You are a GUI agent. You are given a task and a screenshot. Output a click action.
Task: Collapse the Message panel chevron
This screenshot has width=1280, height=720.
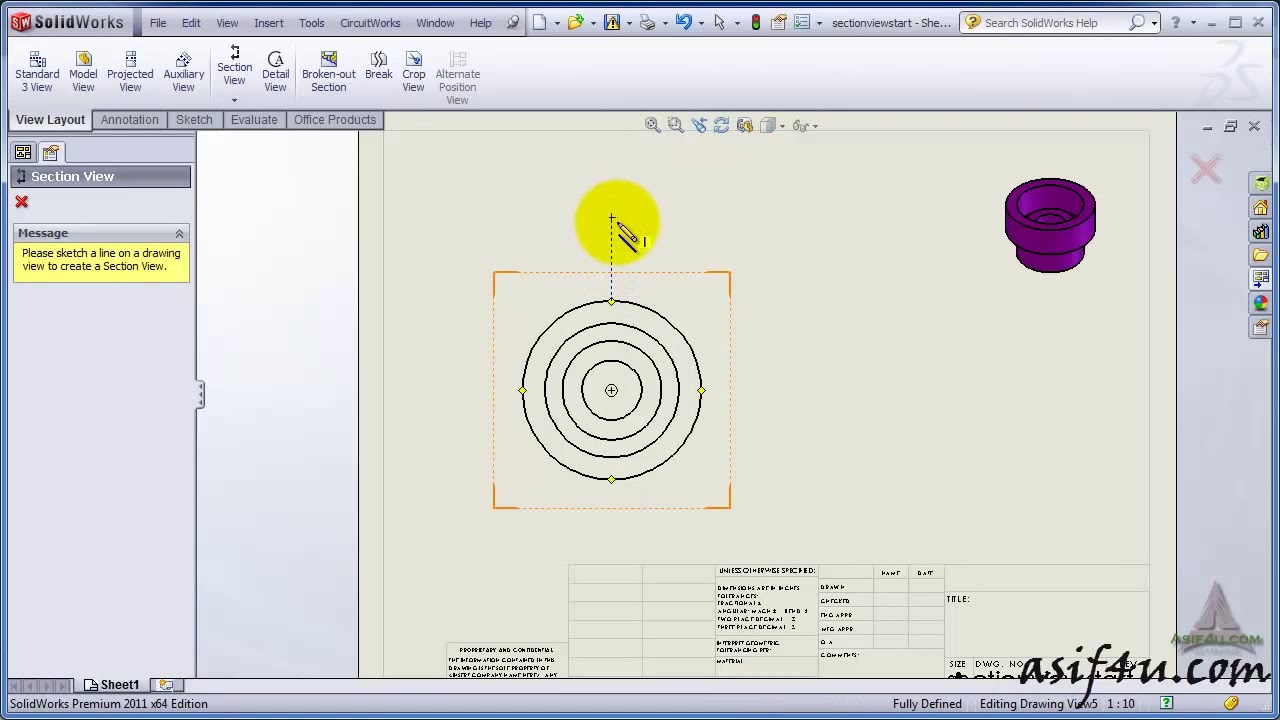pyautogui.click(x=180, y=233)
